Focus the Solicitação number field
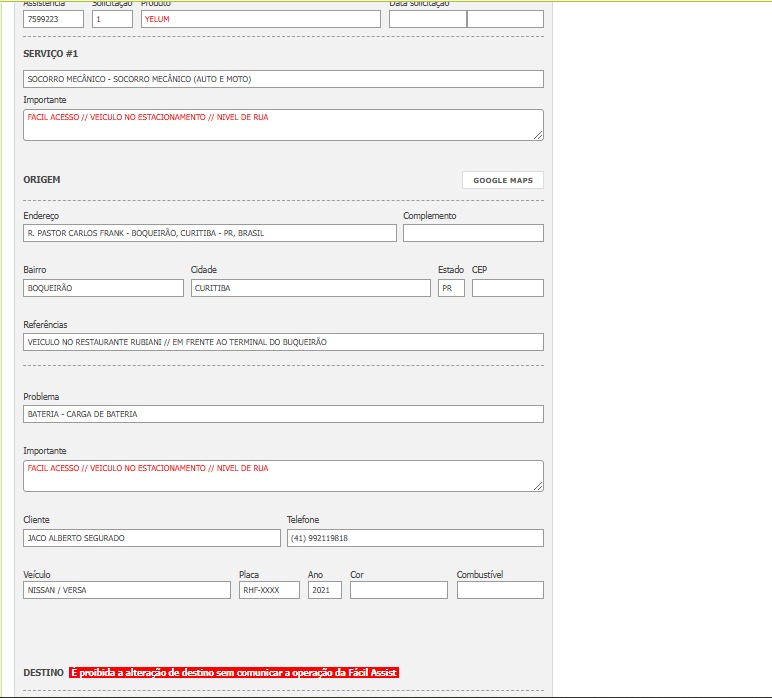The height and width of the screenshot is (698, 772). click(112, 19)
